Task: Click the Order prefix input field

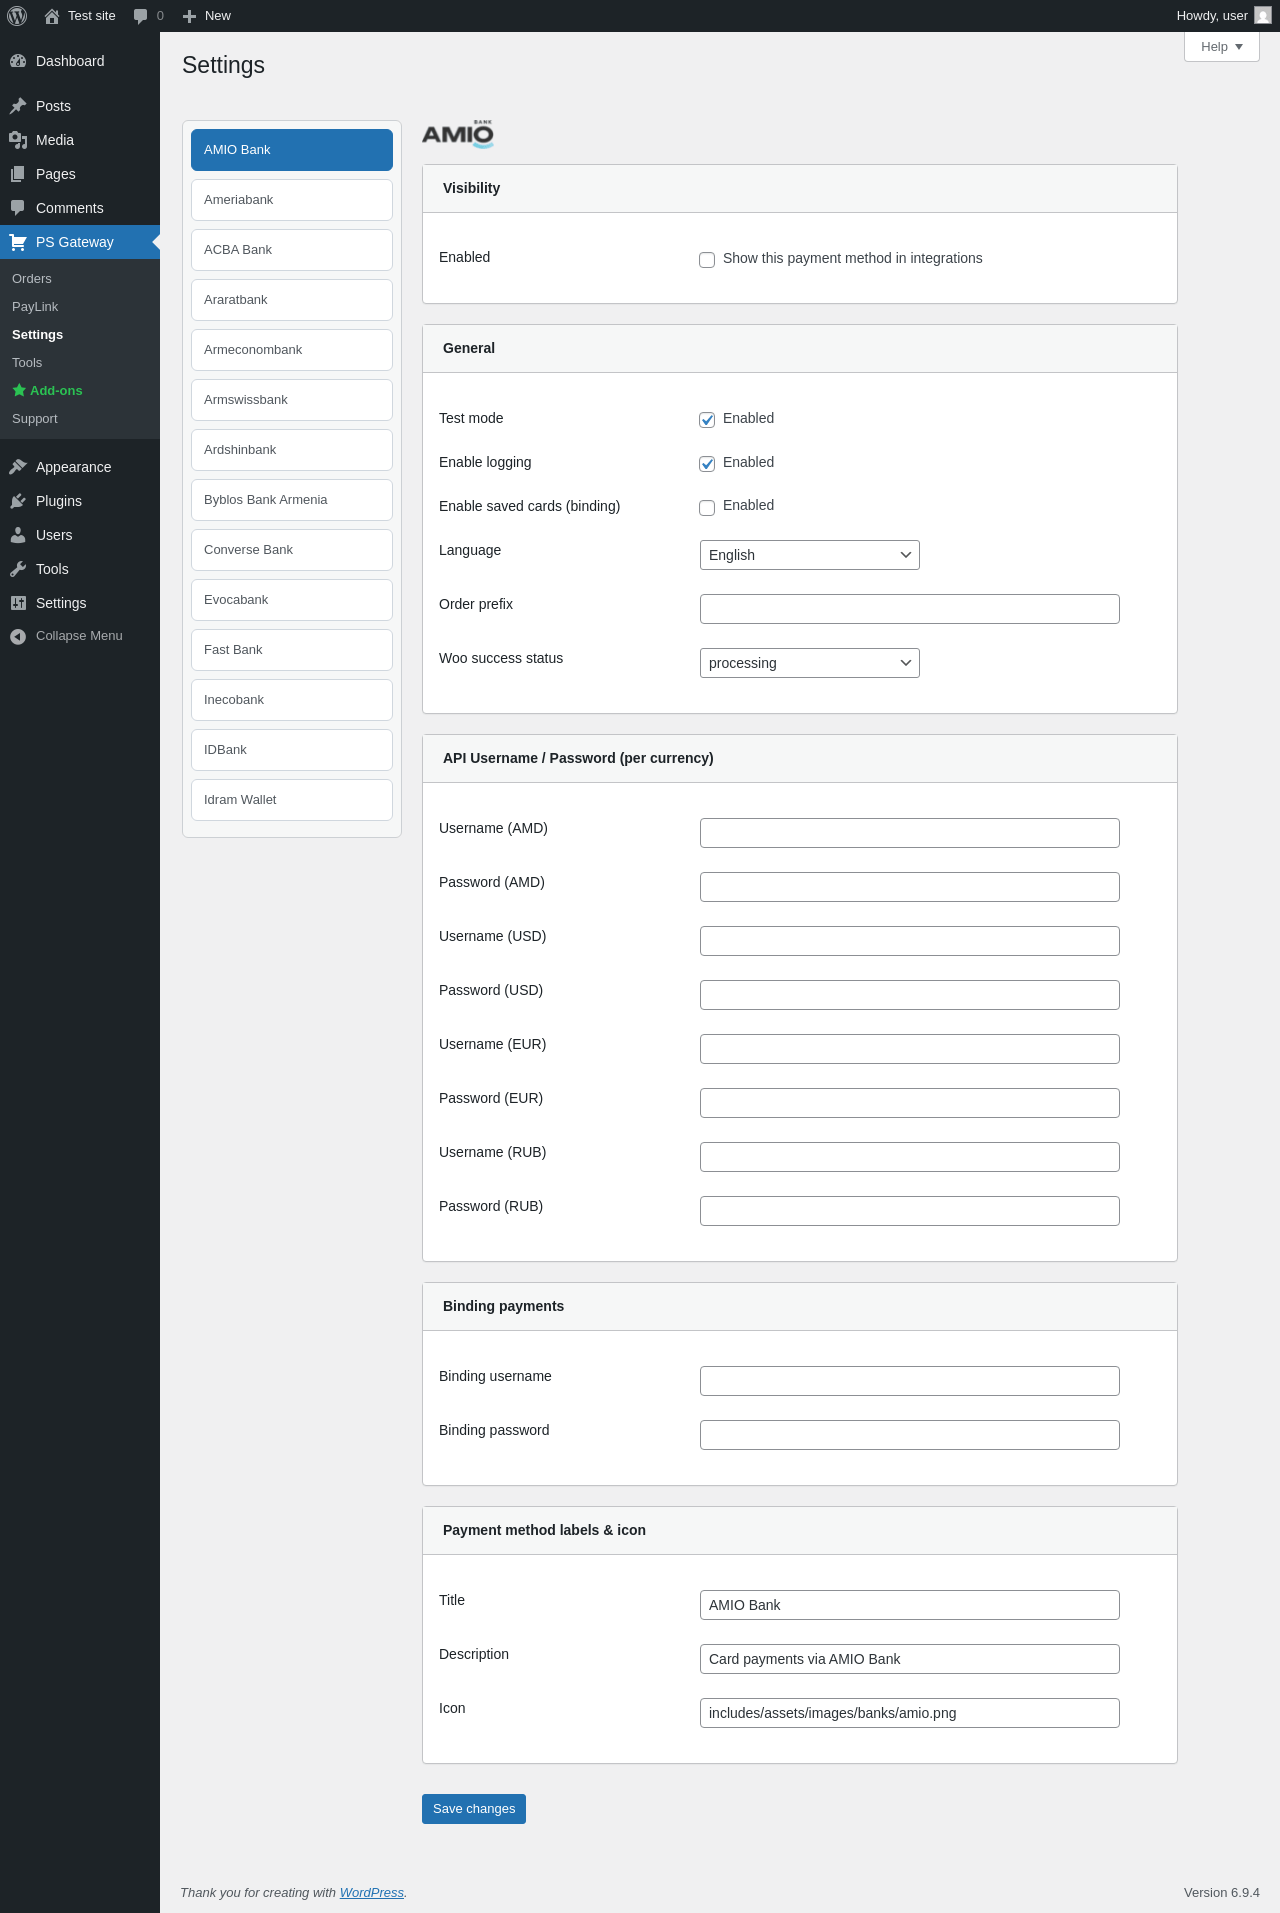Action: coord(909,609)
